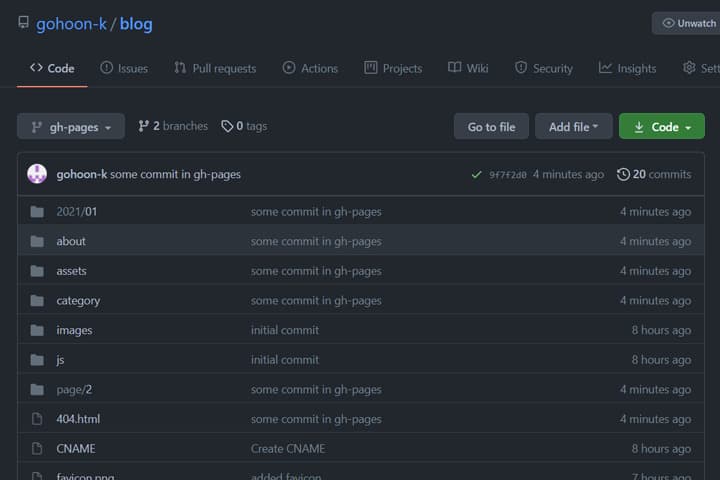720x480 pixels.
Task: Open the images folder
Action: [x=74, y=330]
